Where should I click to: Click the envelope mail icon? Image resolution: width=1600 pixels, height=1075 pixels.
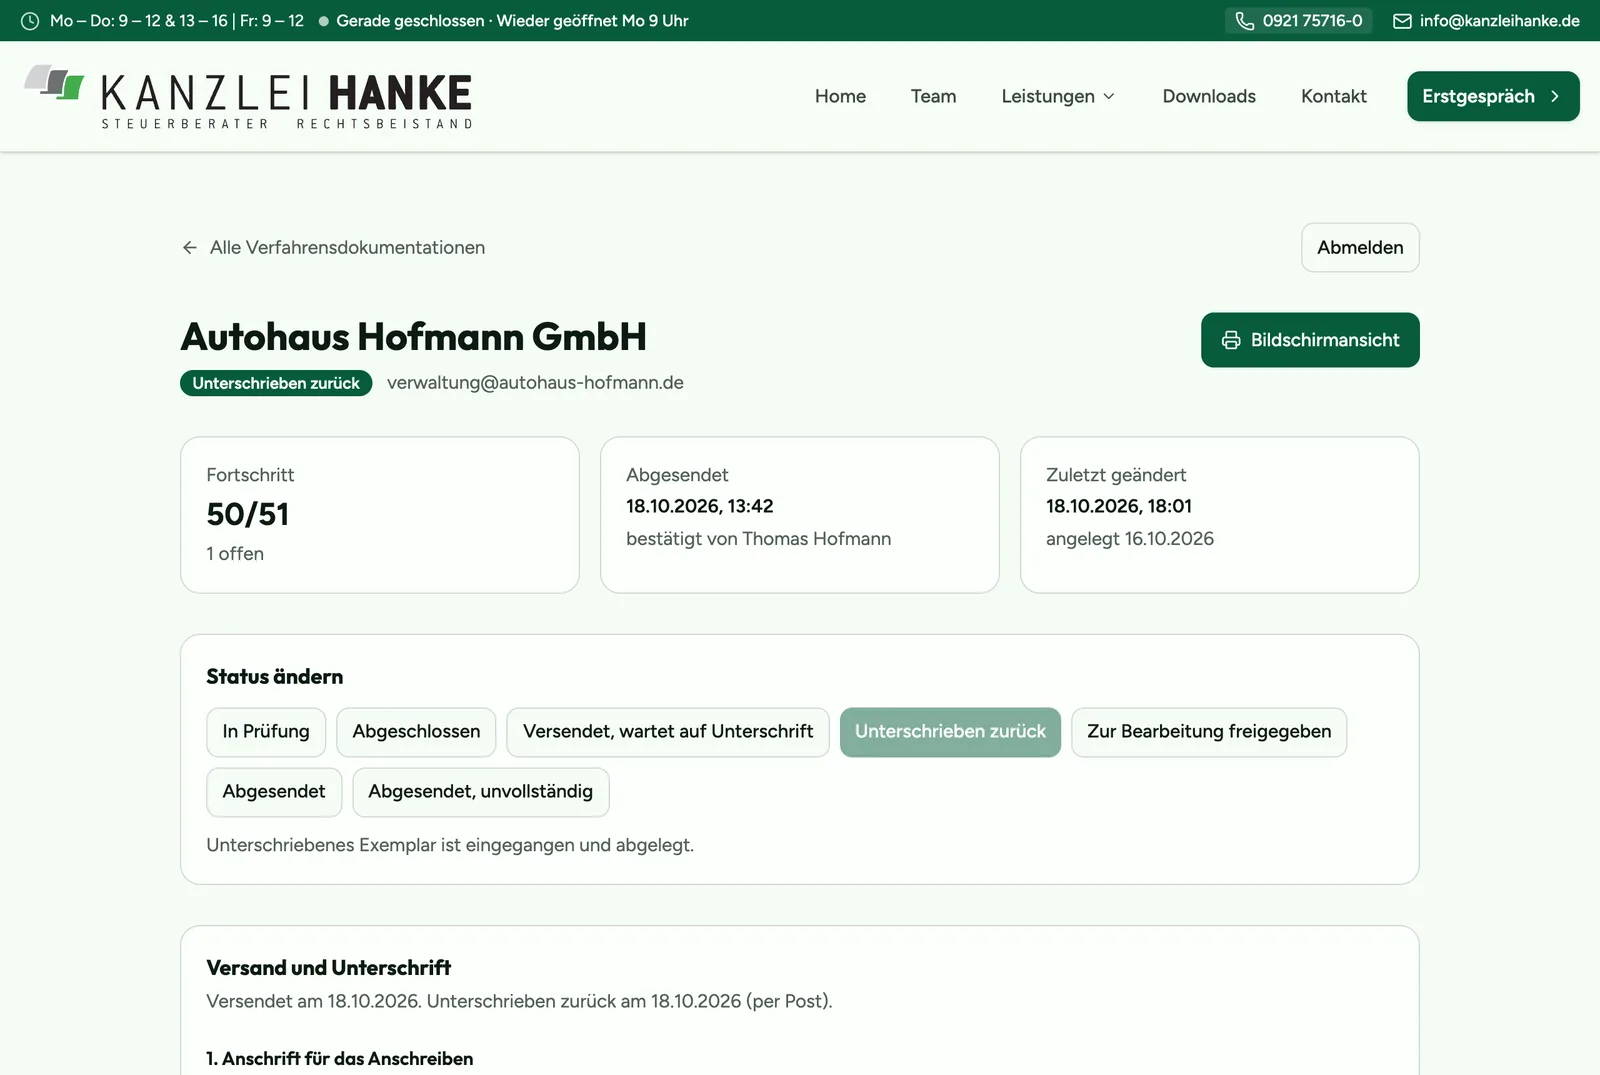click(1402, 21)
